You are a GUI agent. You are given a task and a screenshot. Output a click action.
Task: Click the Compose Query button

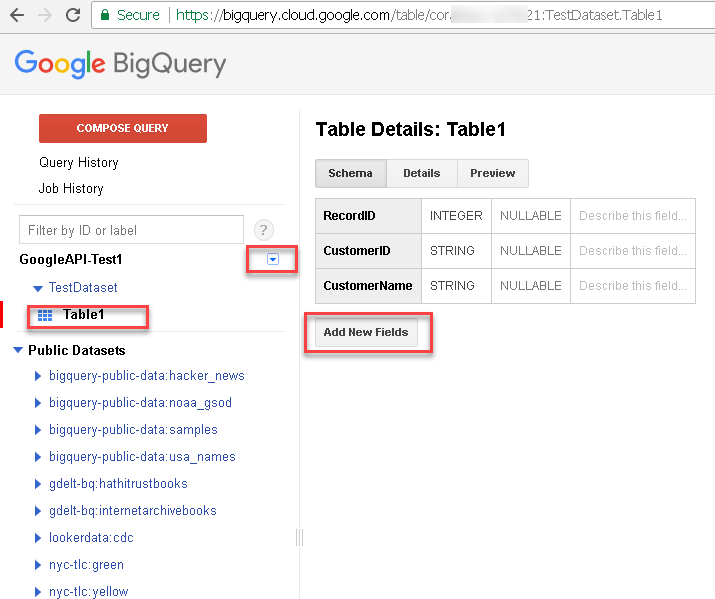pos(123,128)
